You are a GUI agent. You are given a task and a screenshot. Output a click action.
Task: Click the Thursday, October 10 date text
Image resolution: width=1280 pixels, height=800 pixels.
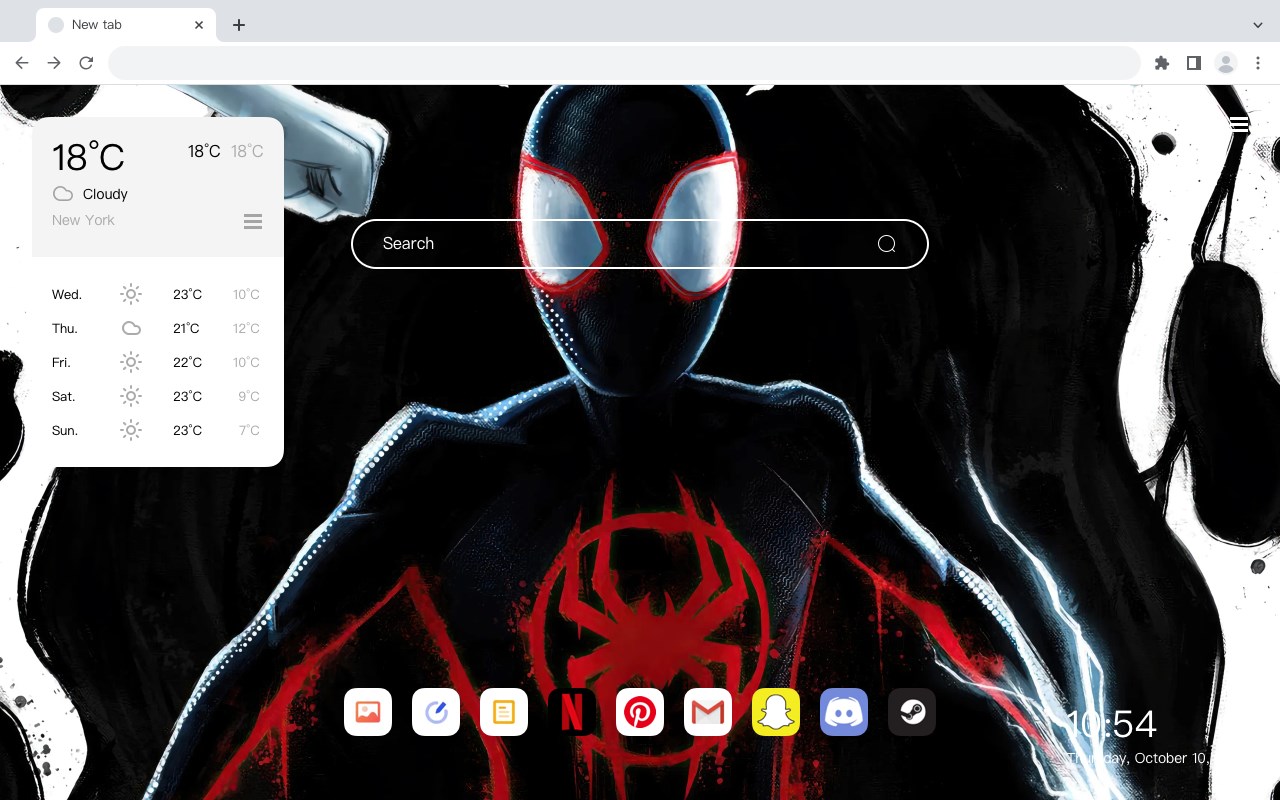point(1137,759)
